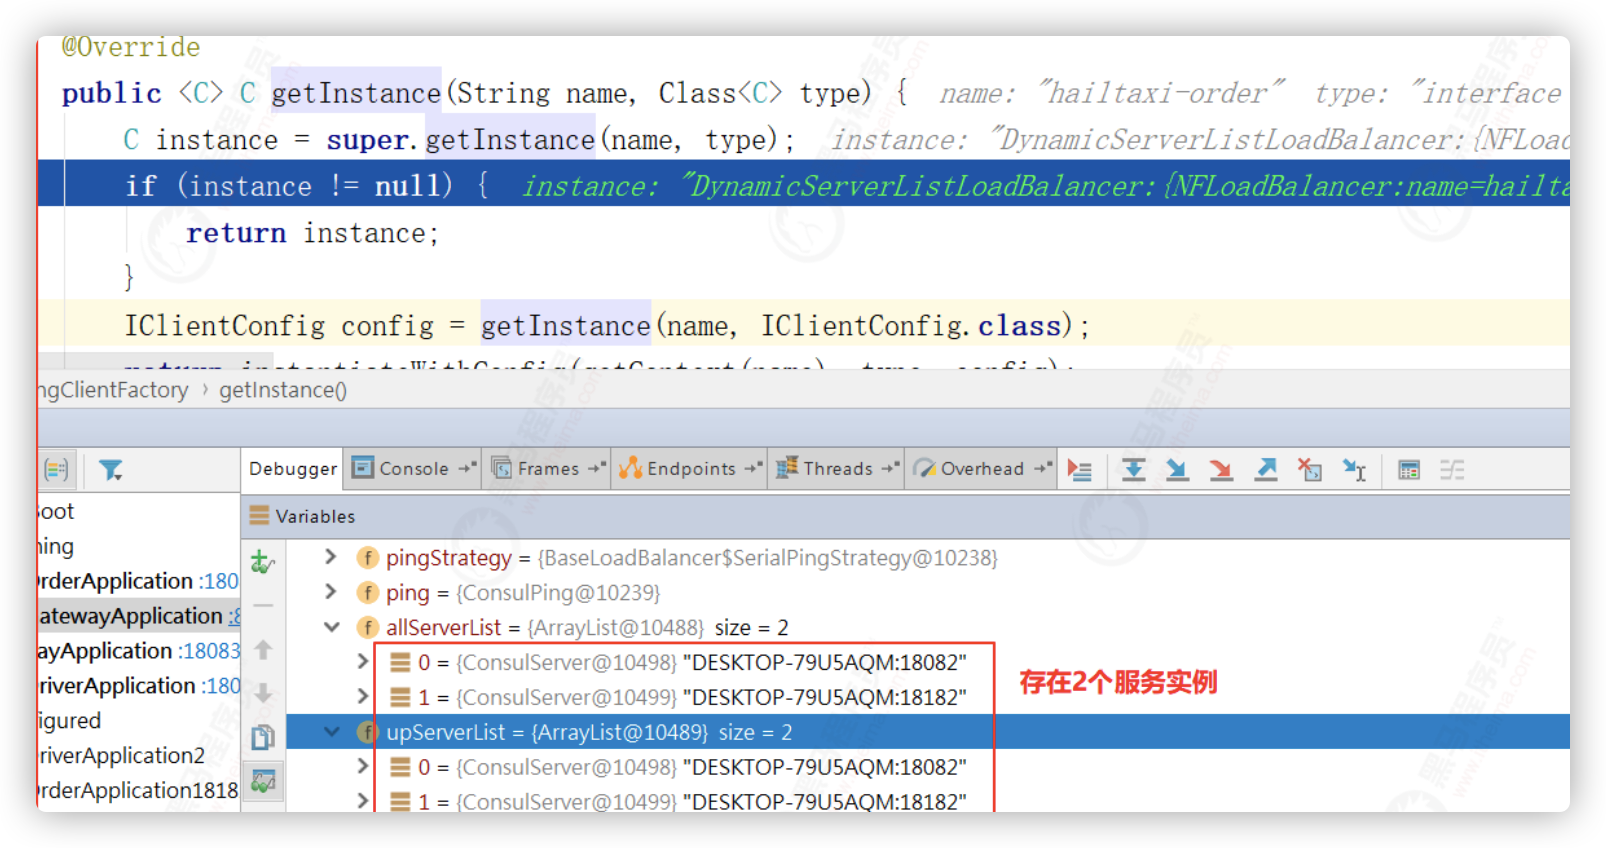
Task: Select rderApplication1818 in the run list
Action: 138,791
